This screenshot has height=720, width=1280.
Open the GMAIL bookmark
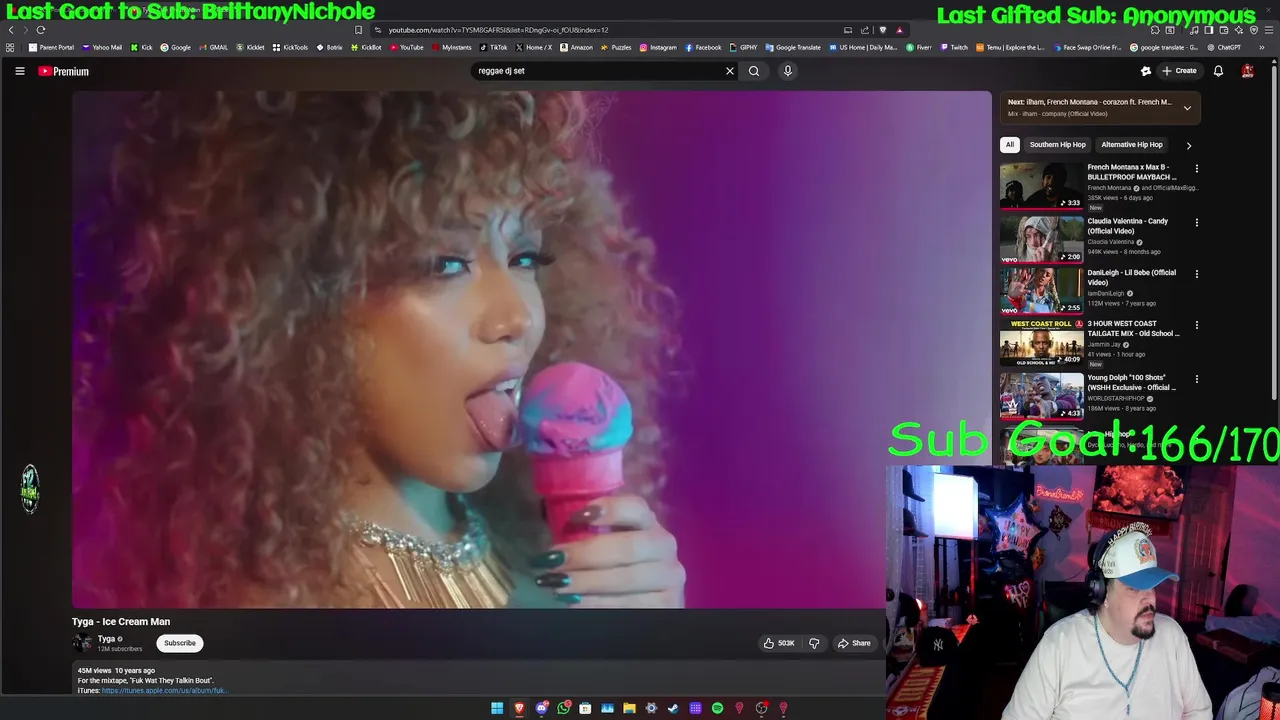pyautogui.click(x=212, y=47)
